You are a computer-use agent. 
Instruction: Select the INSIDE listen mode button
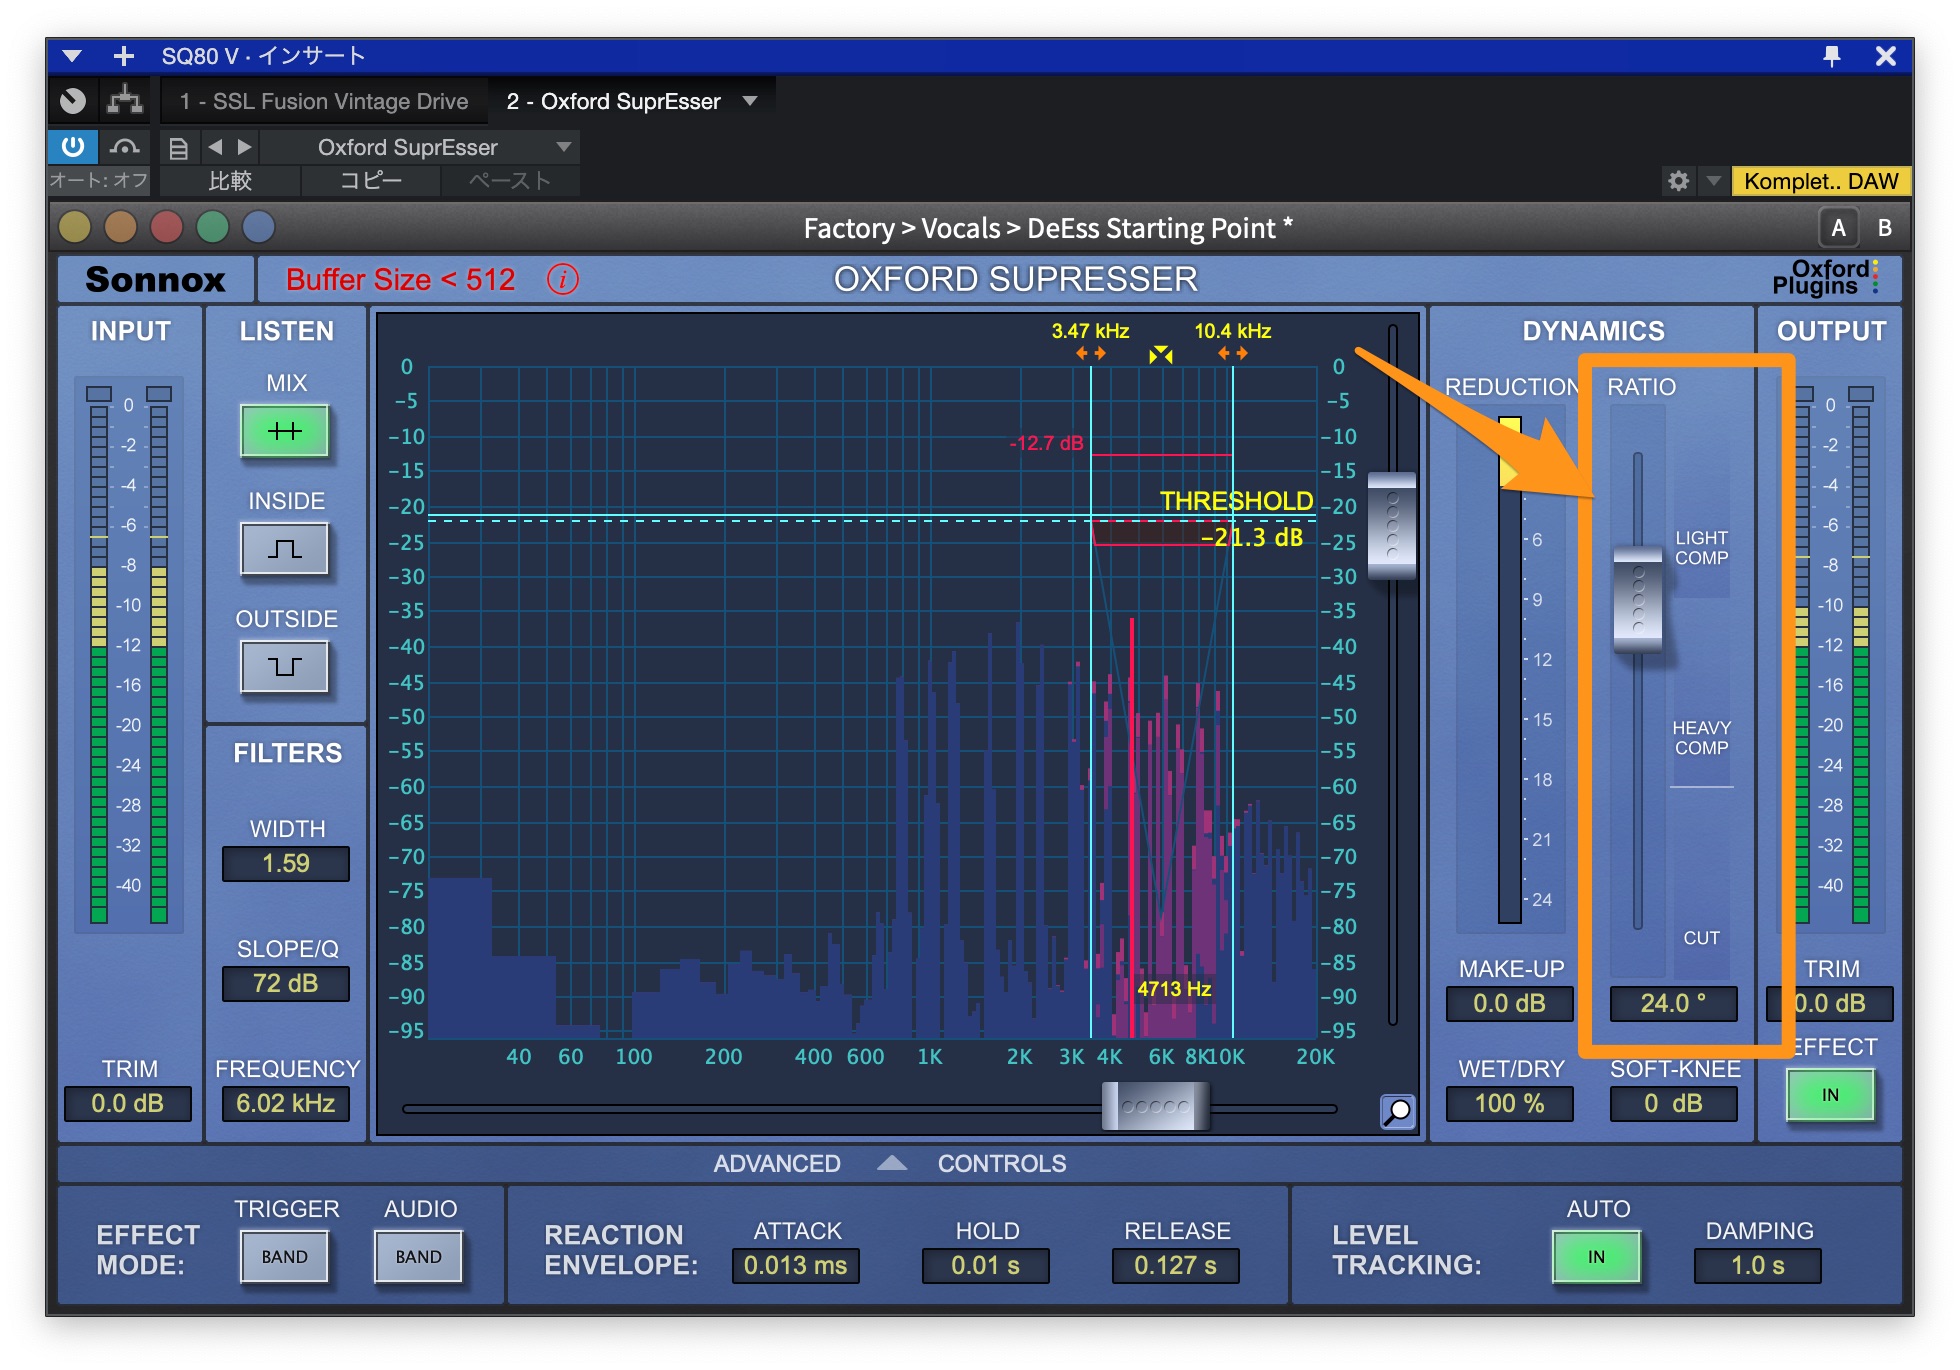tap(285, 549)
